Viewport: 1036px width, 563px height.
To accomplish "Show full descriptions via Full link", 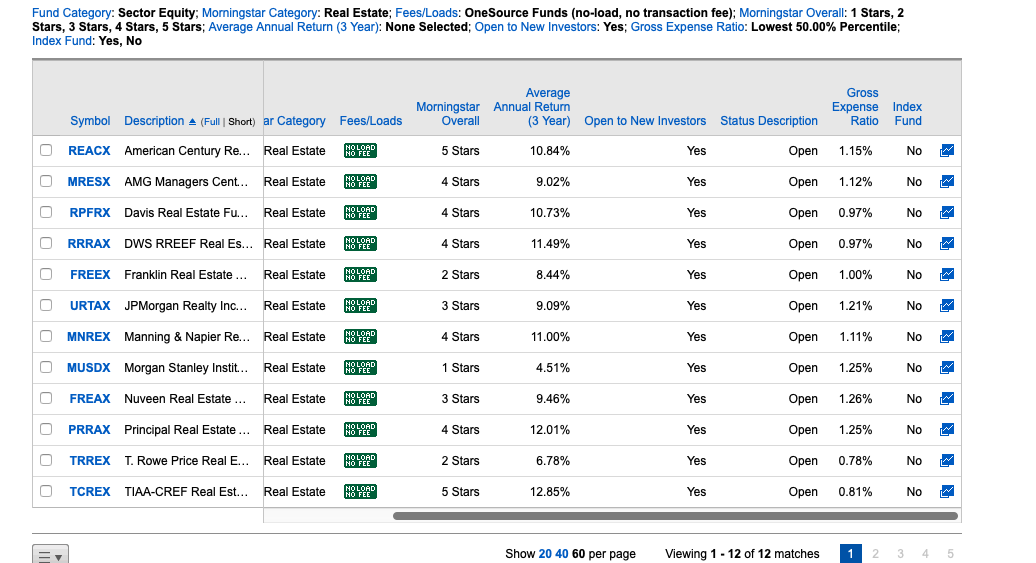I will pyautogui.click(x=211, y=122).
